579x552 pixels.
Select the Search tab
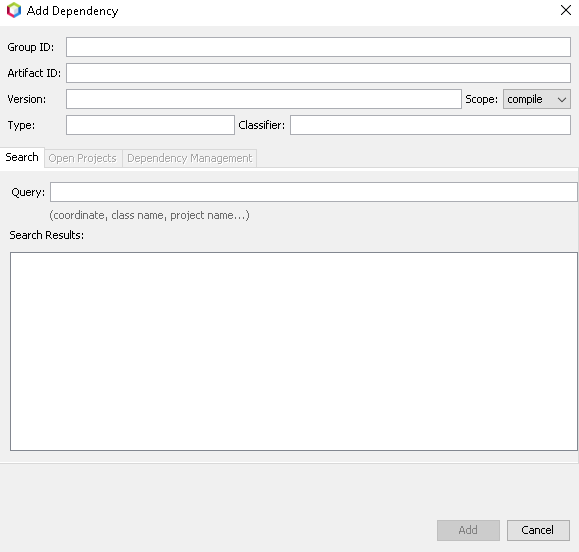point(22,157)
